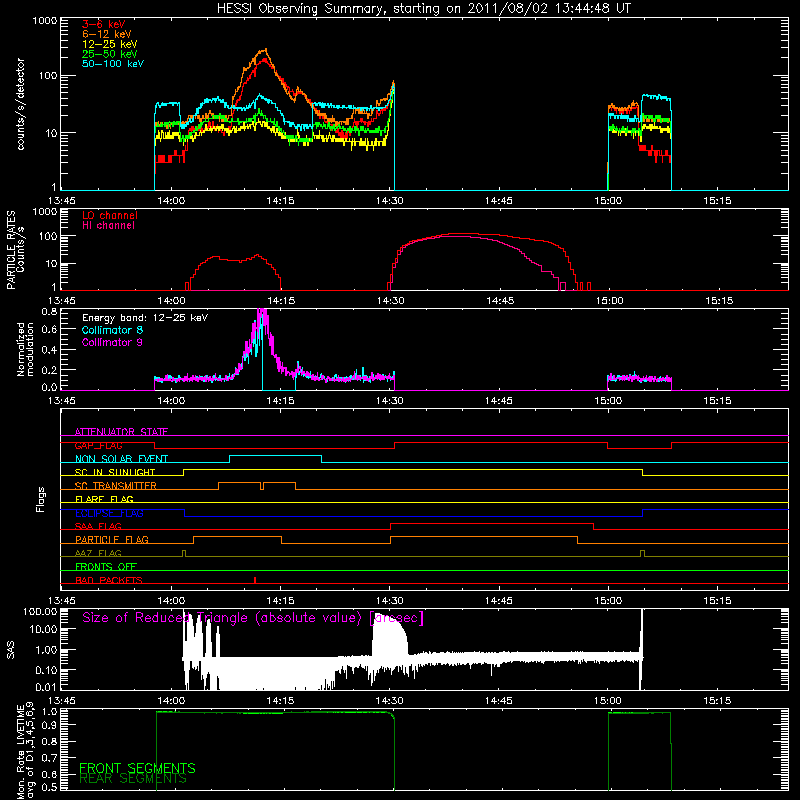Click the SC_IN_SUNLIGHT flag label
The height and width of the screenshot is (800, 800).
point(115,472)
